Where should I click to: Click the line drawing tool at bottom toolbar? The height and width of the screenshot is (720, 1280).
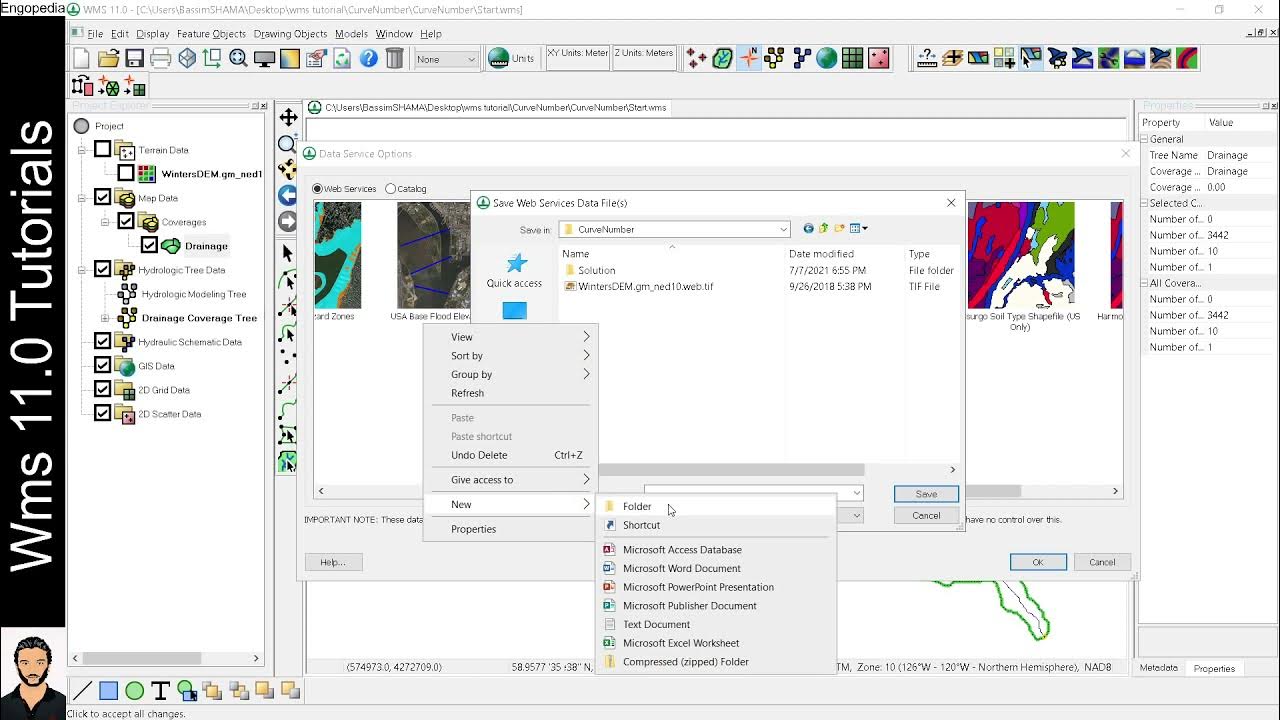82,690
